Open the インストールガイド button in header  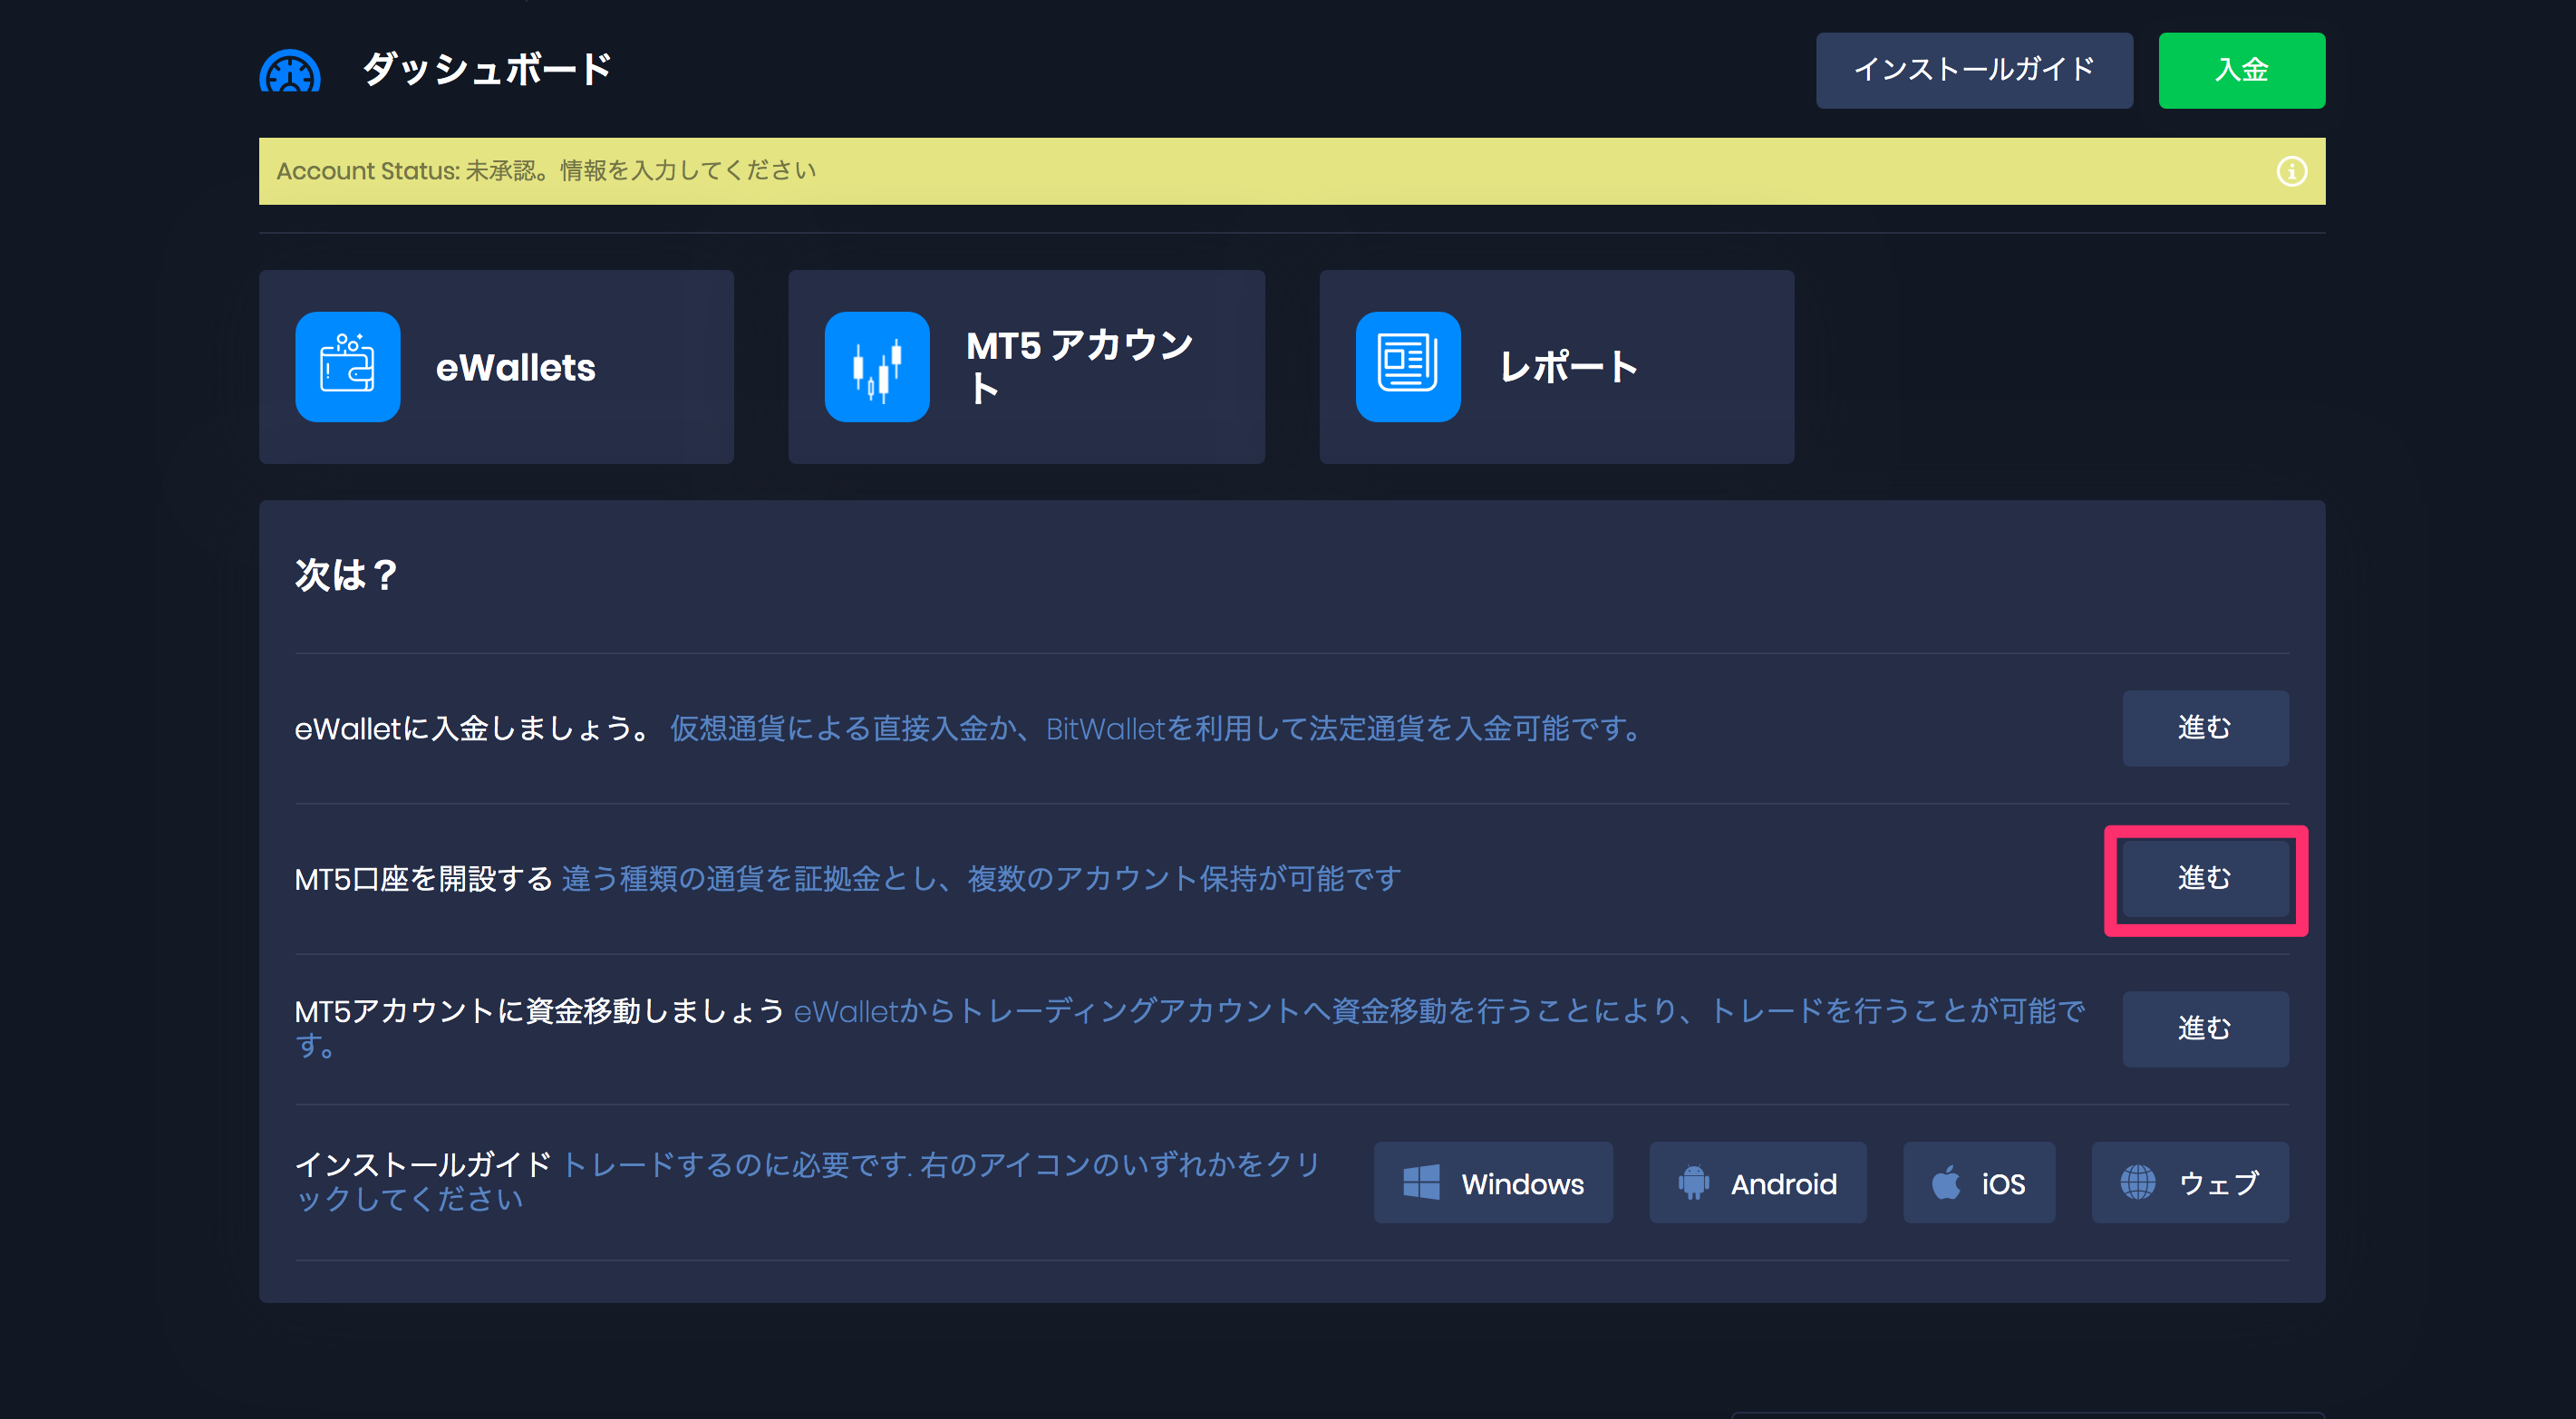[x=1974, y=70]
